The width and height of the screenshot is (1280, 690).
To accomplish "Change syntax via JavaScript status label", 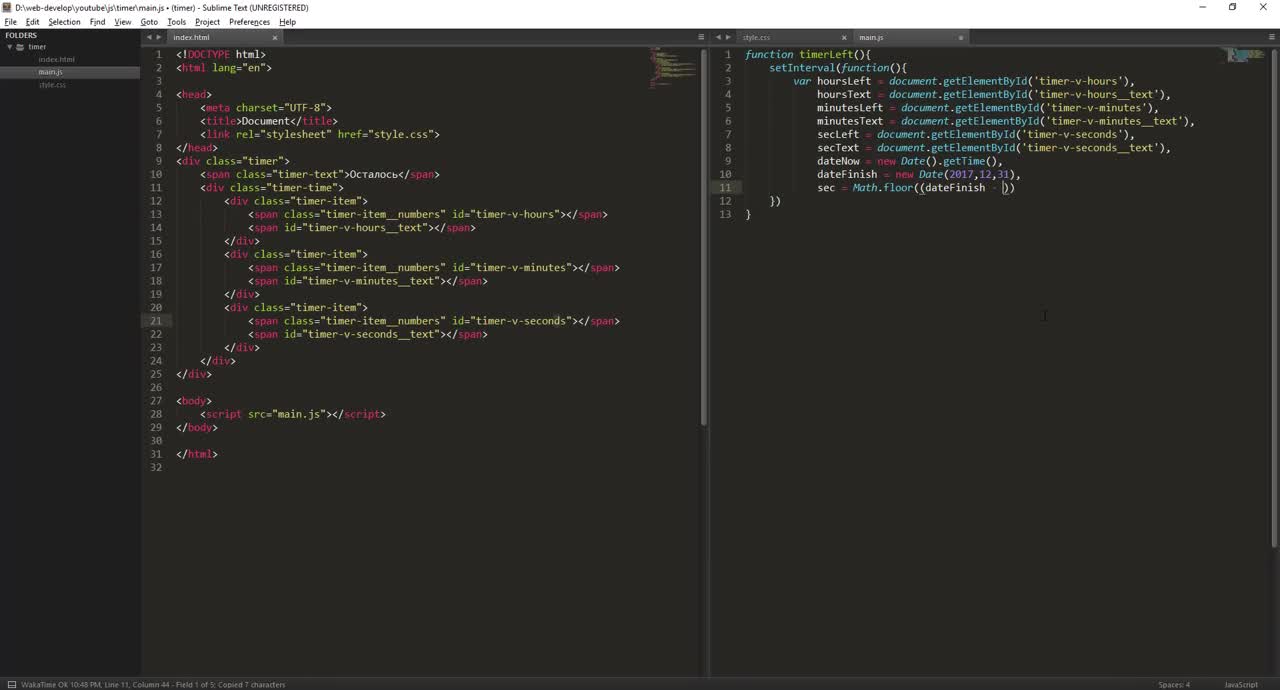I will point(1241,684).
